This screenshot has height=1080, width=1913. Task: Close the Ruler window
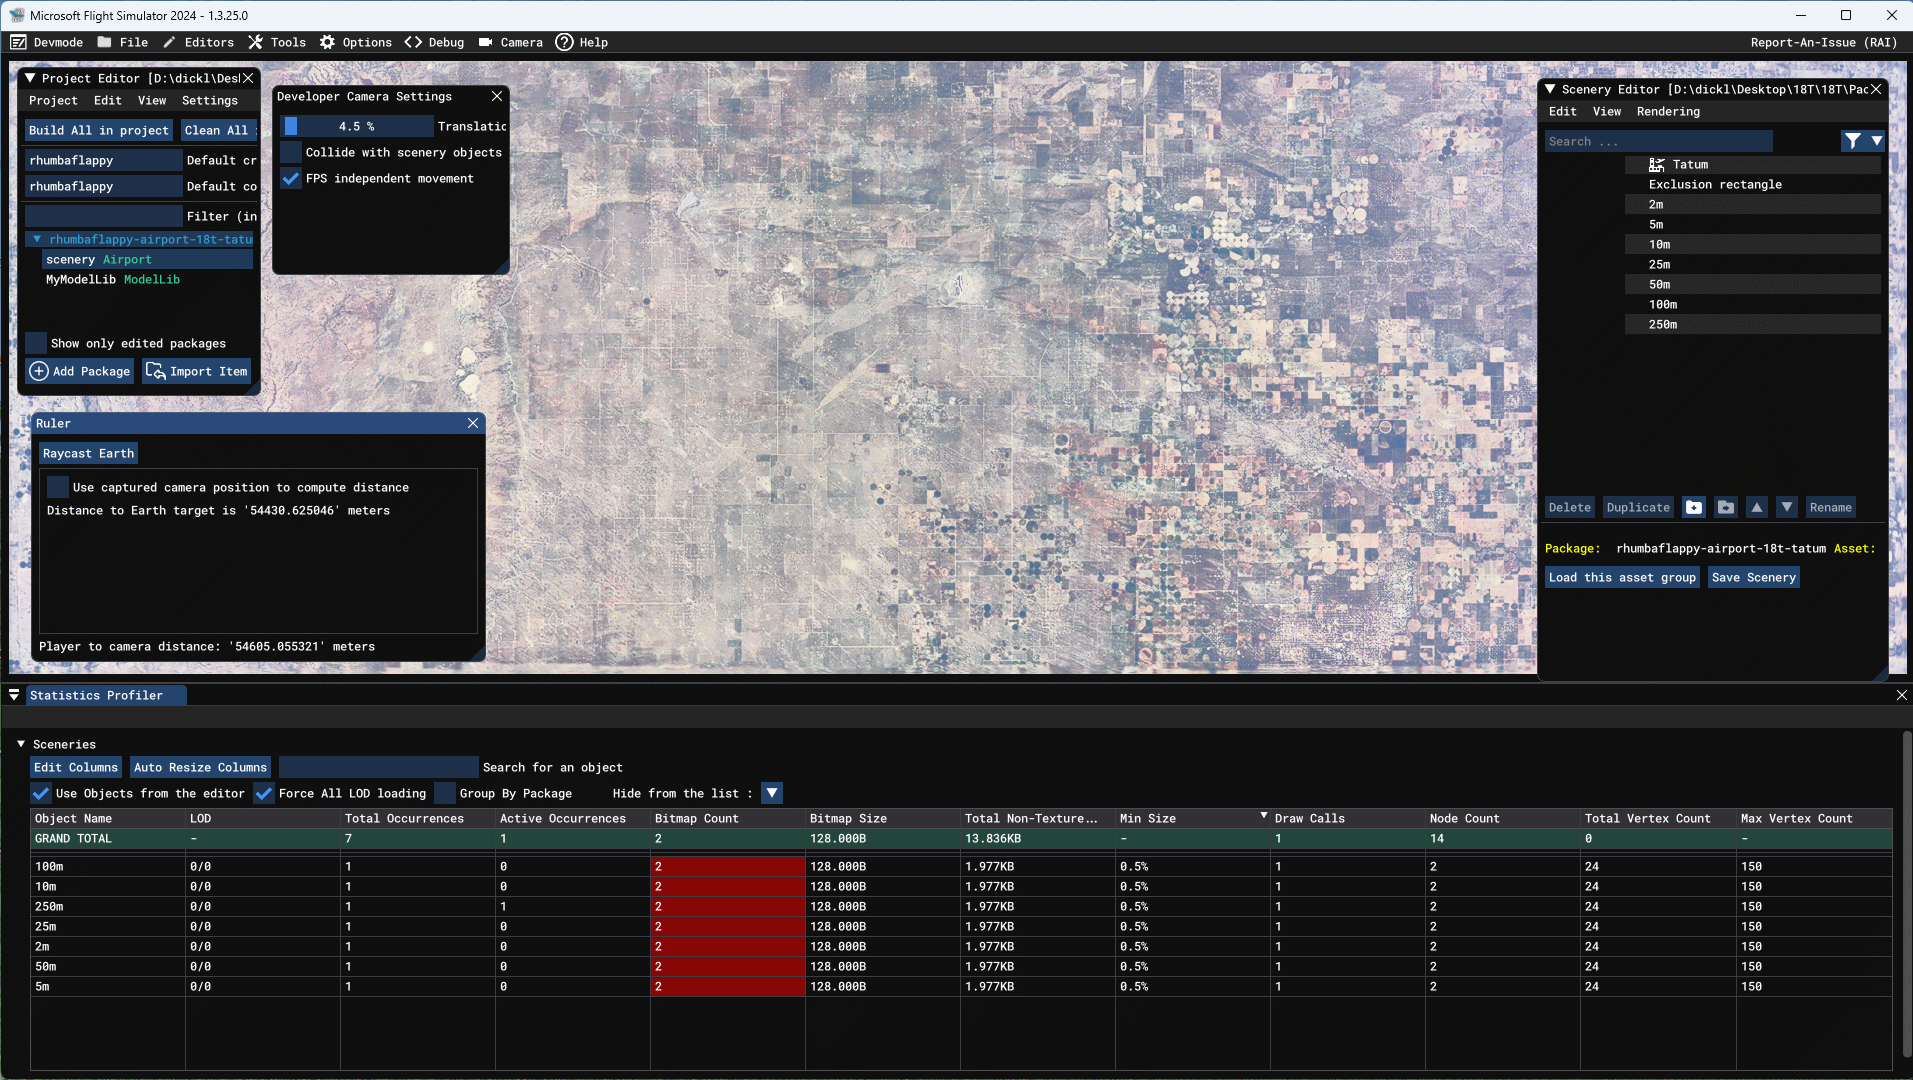(473, 424)
